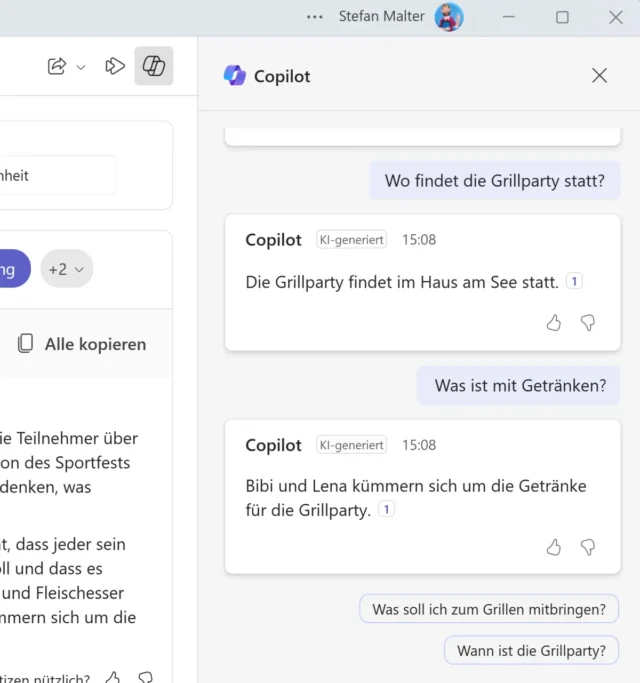Select suggestion 'Was soll ich zum Grillen mitbringen?'
Viewport: 640px width, 683px height.
(489, 609)
